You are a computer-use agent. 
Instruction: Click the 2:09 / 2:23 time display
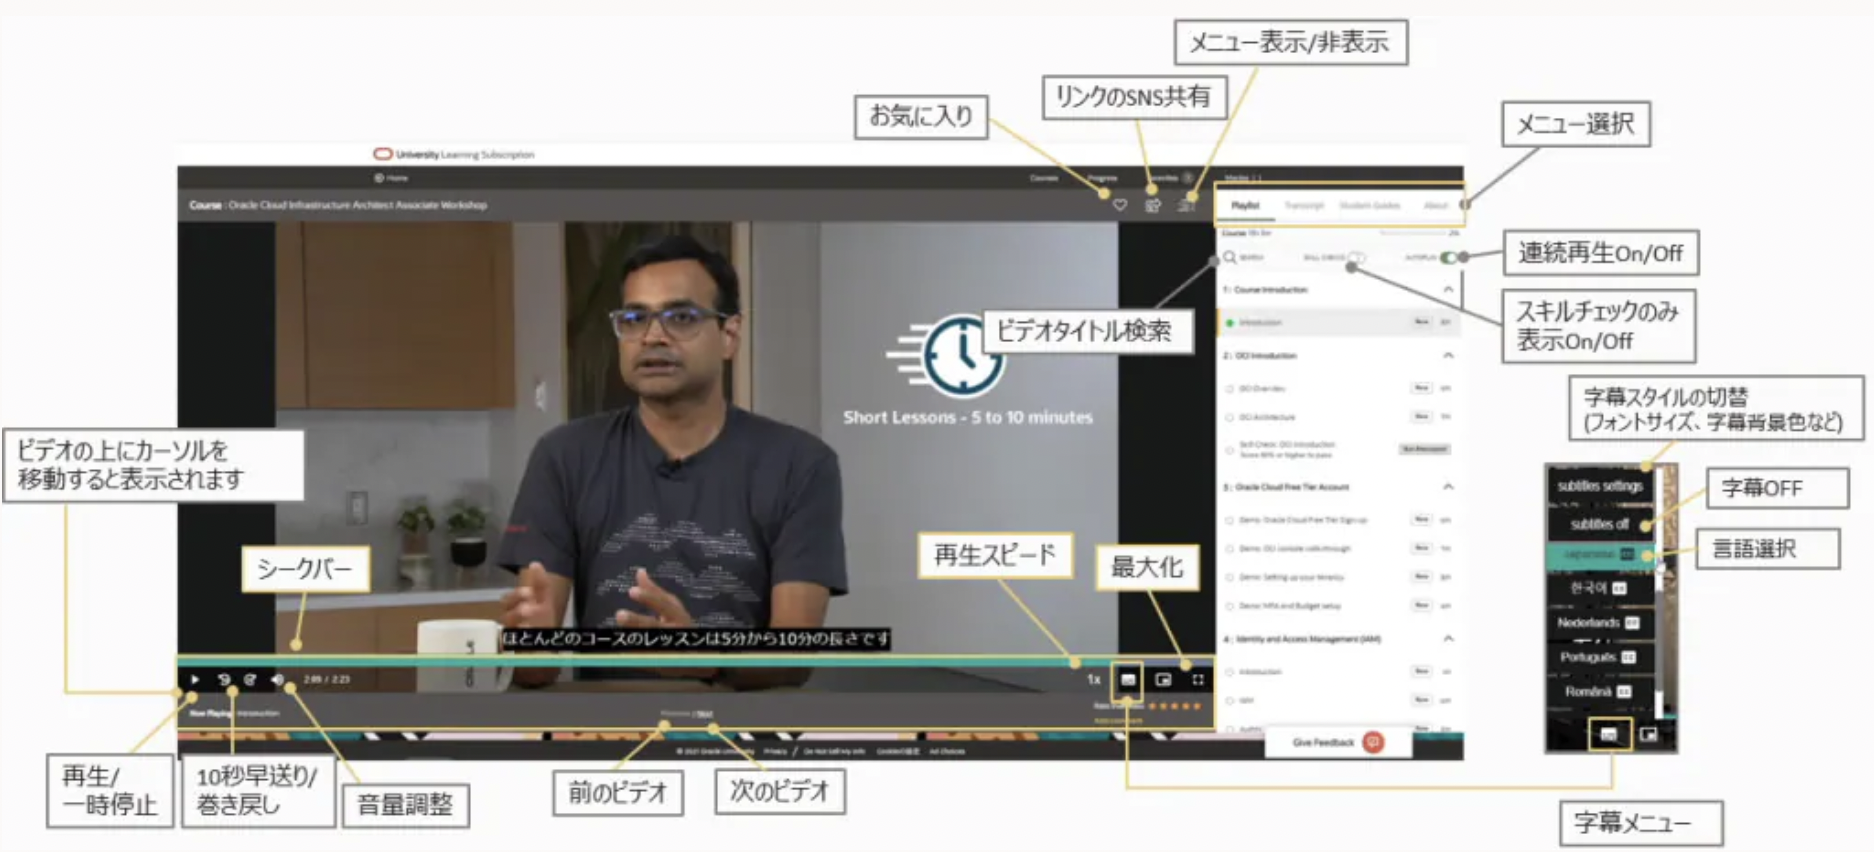(327, 680)
